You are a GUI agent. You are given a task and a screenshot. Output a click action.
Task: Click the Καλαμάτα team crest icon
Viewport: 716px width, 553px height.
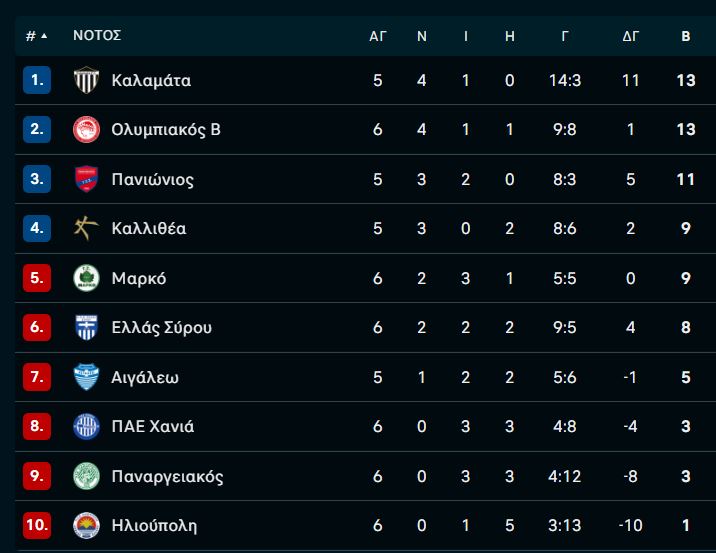pyautogui.click(x=87, y=80)
